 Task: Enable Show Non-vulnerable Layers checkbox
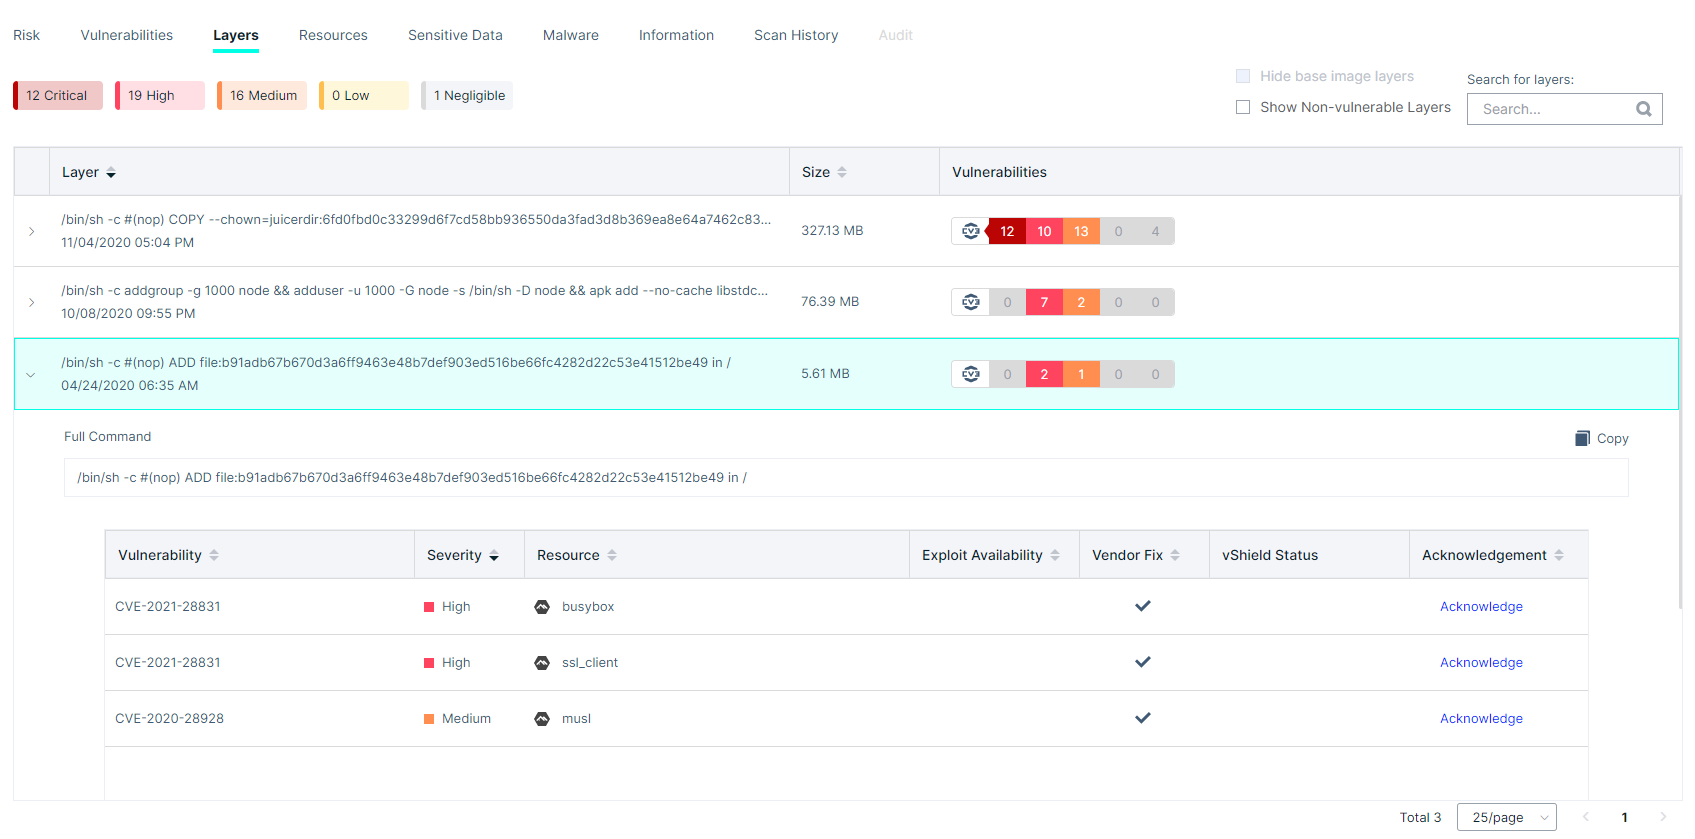click(1243, 107)
